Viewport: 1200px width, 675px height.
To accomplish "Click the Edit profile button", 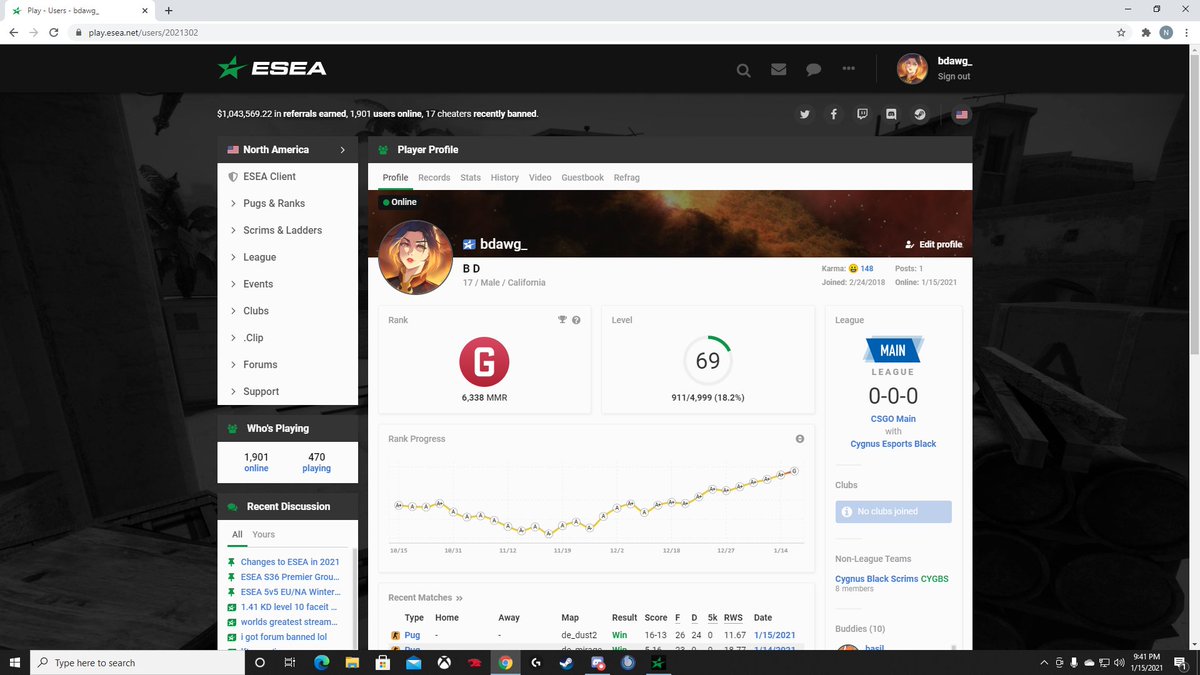I will pyautogui.click(x=933, y=244).
